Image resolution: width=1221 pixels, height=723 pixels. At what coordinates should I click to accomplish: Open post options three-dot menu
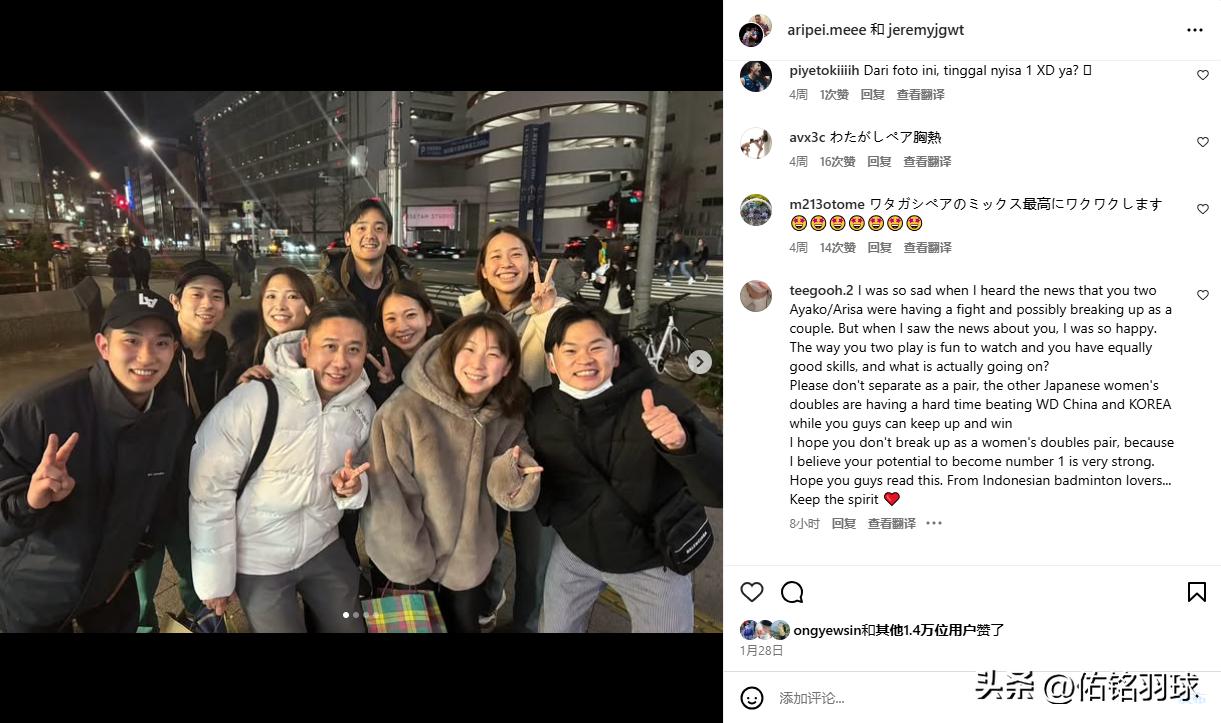1194,30
